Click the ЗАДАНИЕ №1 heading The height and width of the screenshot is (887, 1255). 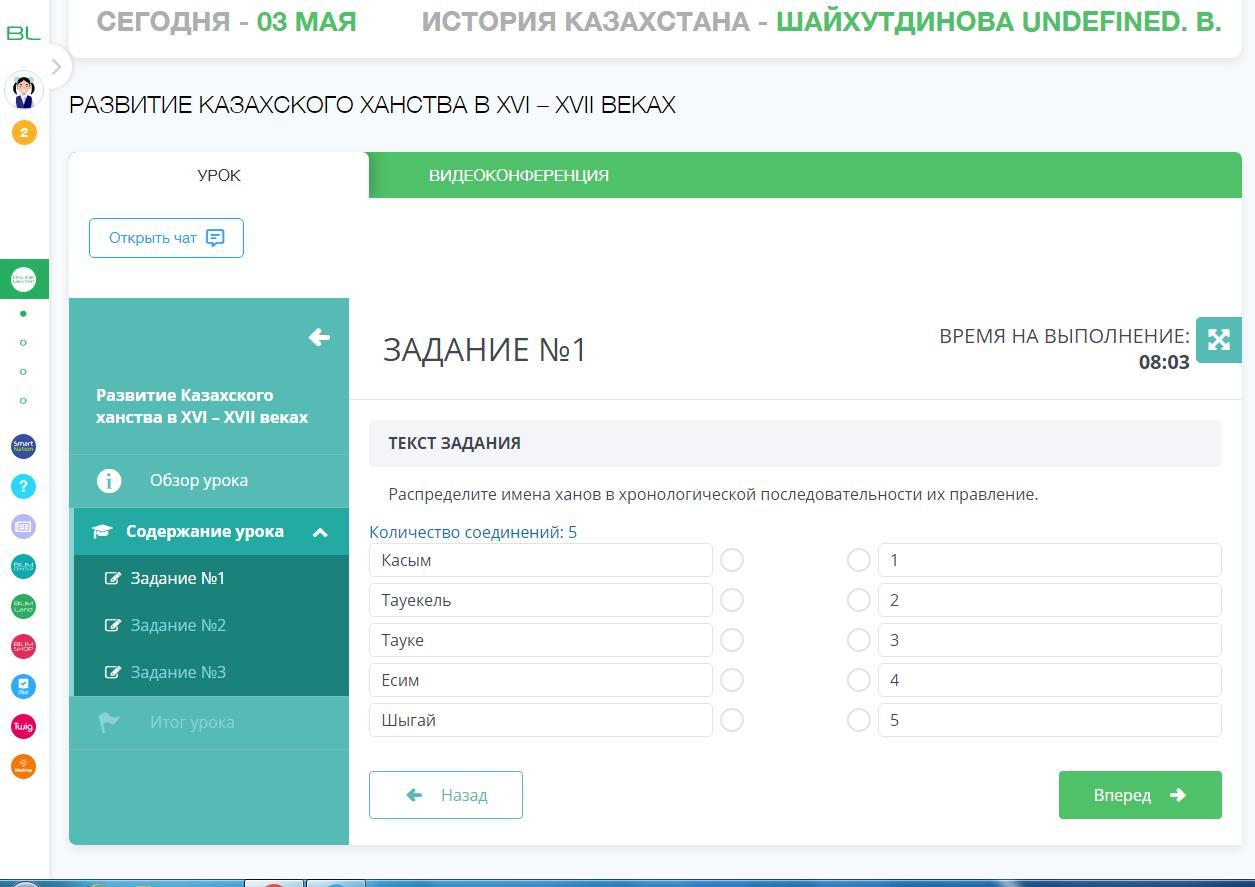pyautogui.click(x=485, y=349)
